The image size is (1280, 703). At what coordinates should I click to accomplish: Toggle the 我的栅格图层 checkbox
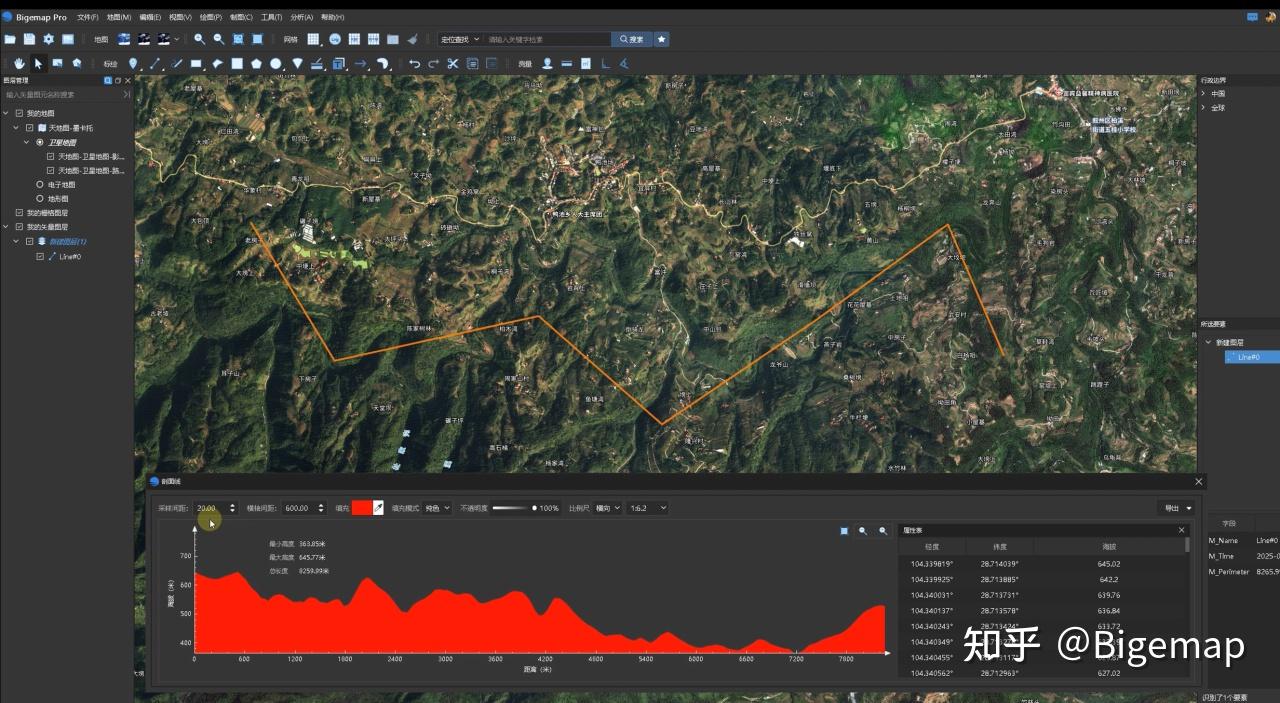coord(19,213)
